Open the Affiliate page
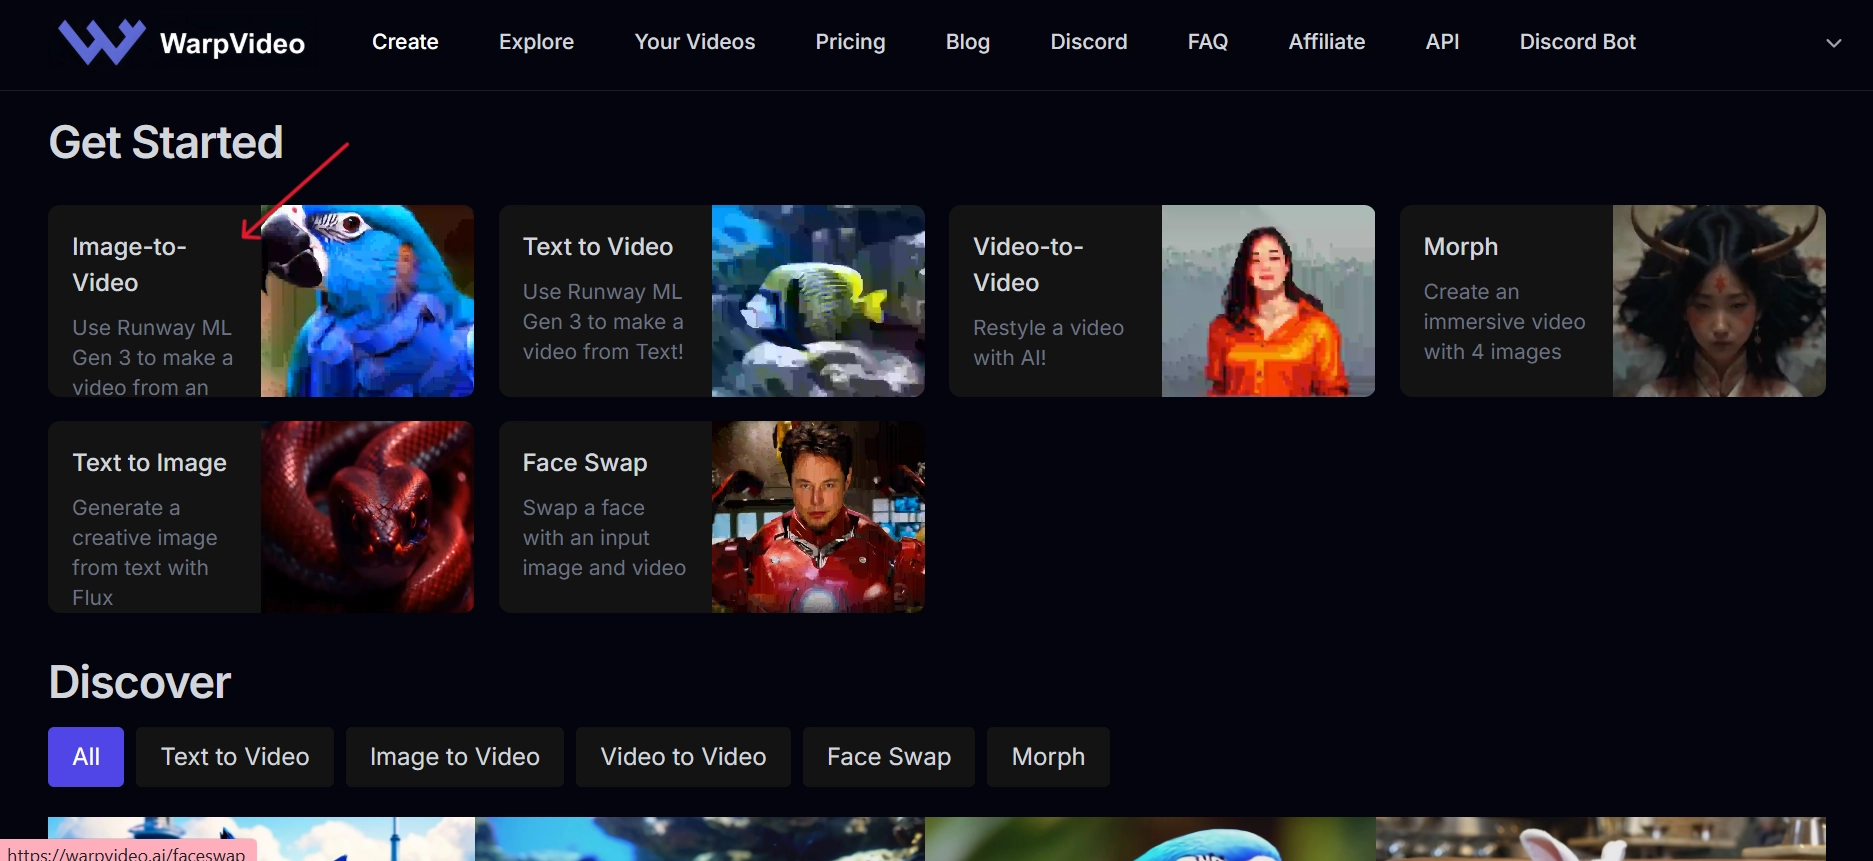This screenshot has width=1873, height=861. click(1327, 42)
